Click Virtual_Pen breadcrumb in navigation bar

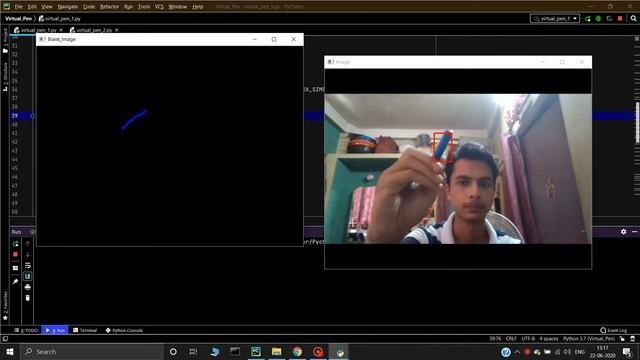tap(18, 18)
